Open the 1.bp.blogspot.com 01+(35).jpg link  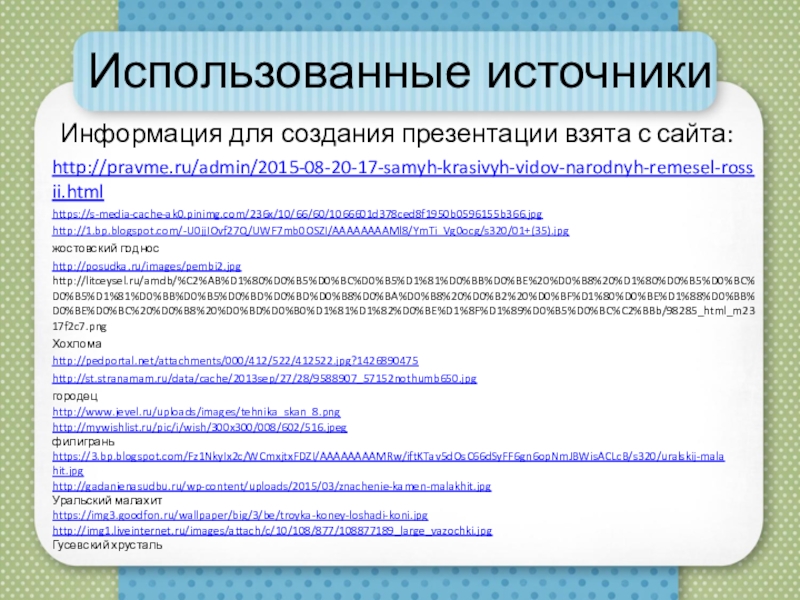(x=310, y=231)
